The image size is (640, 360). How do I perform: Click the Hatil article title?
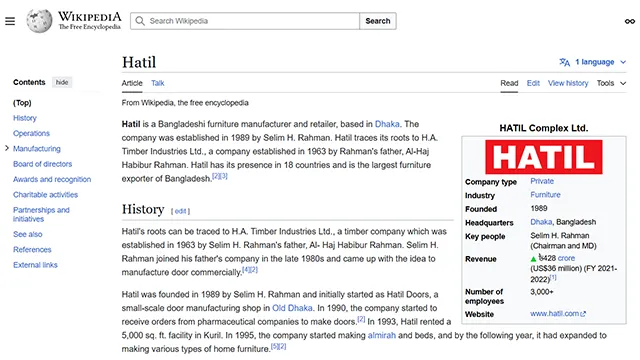[139, 62]
